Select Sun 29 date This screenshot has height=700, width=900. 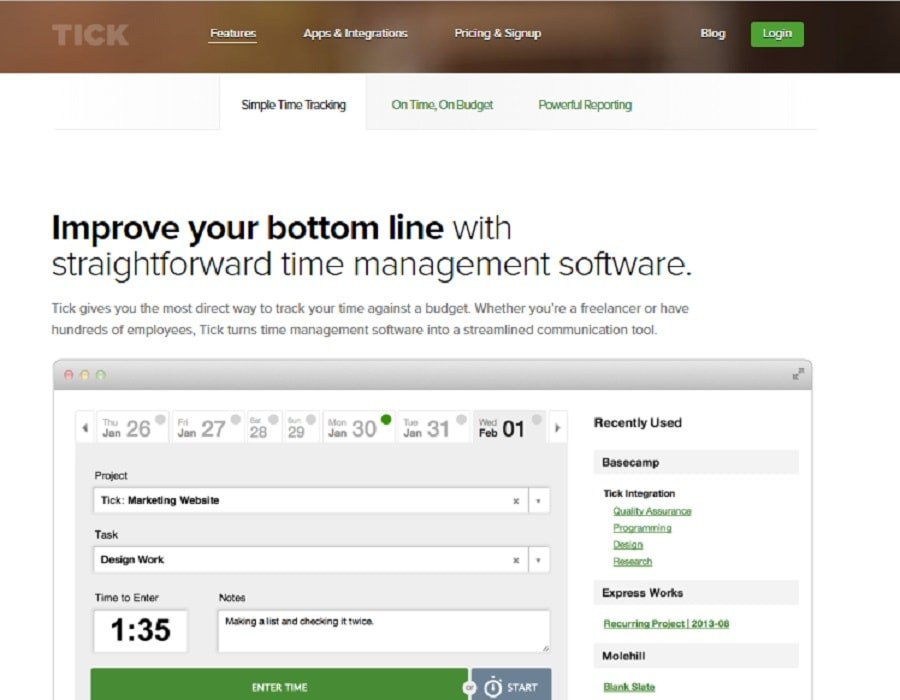(x=301, y=427)
